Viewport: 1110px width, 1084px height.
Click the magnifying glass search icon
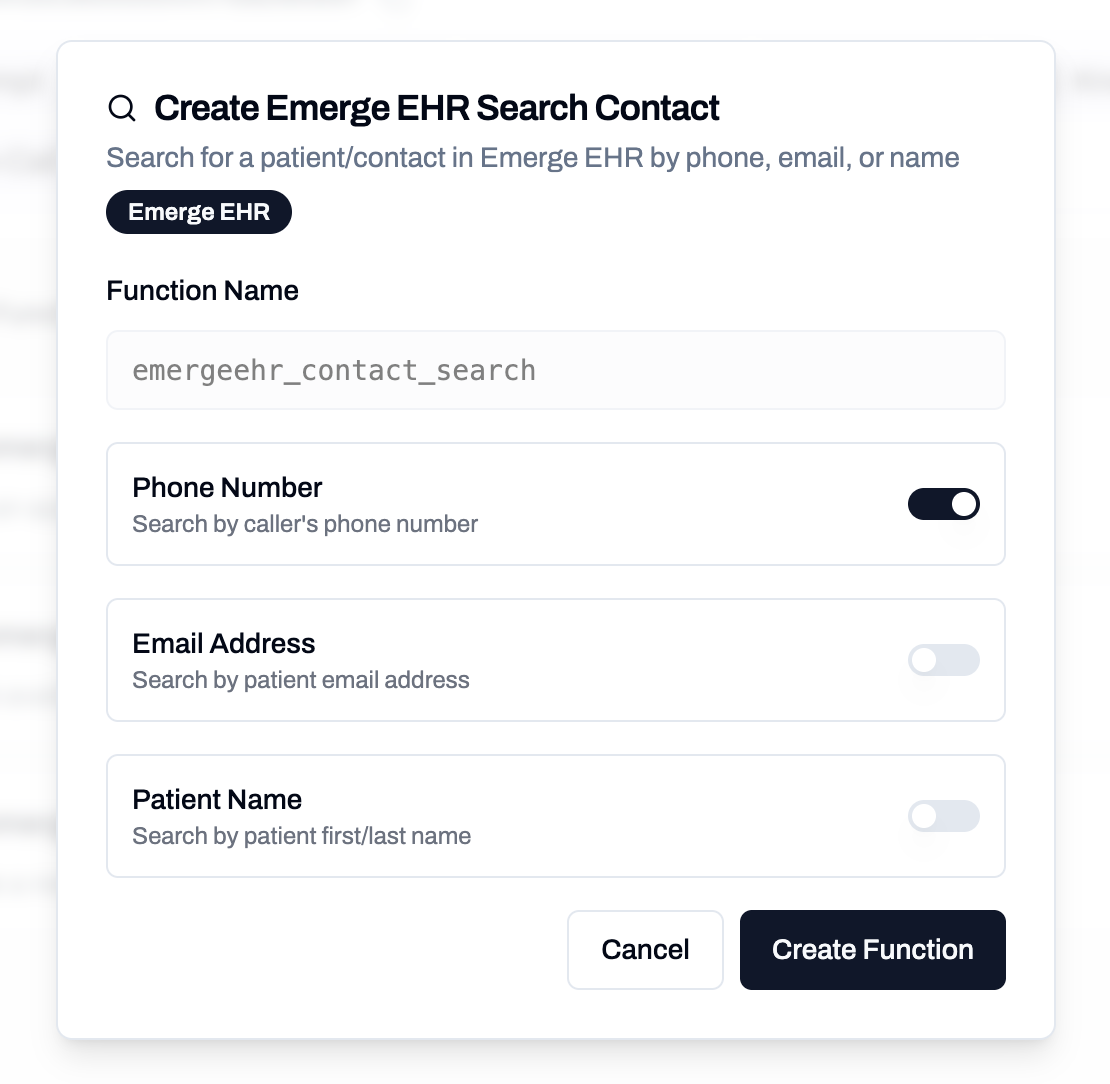point(121,108)
